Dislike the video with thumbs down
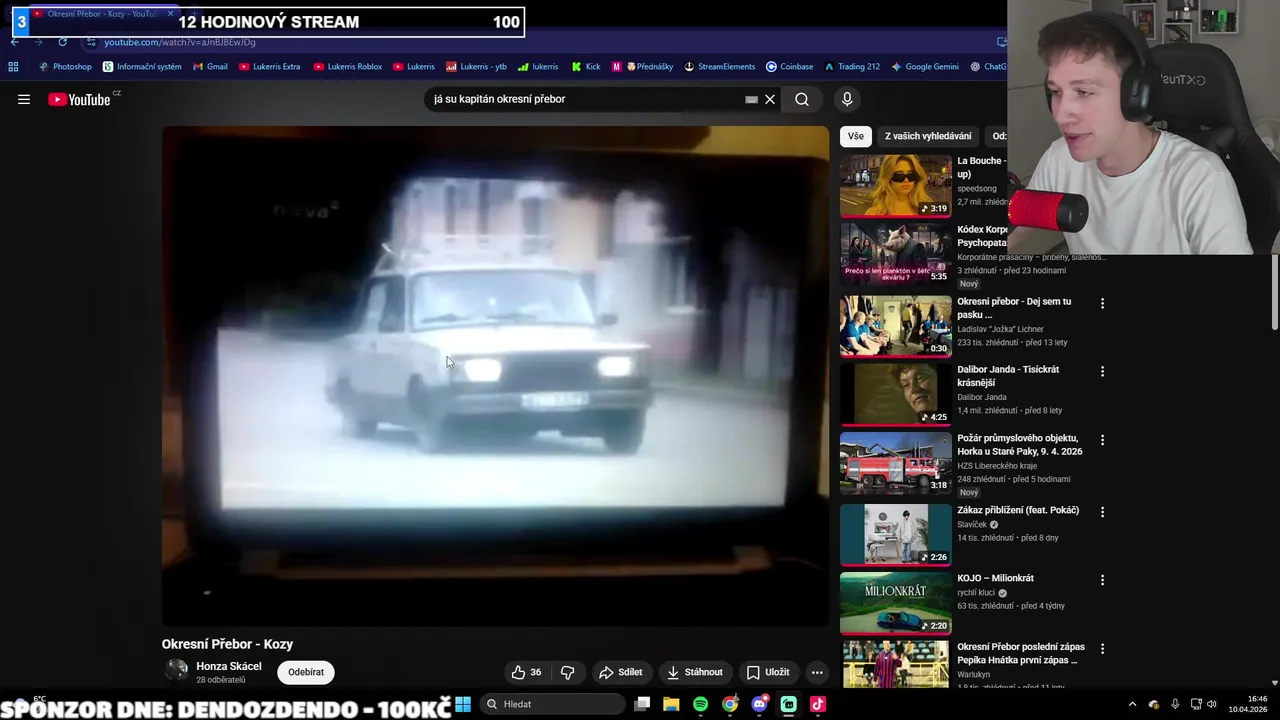Screen dimensions: 1280x720 567,672
